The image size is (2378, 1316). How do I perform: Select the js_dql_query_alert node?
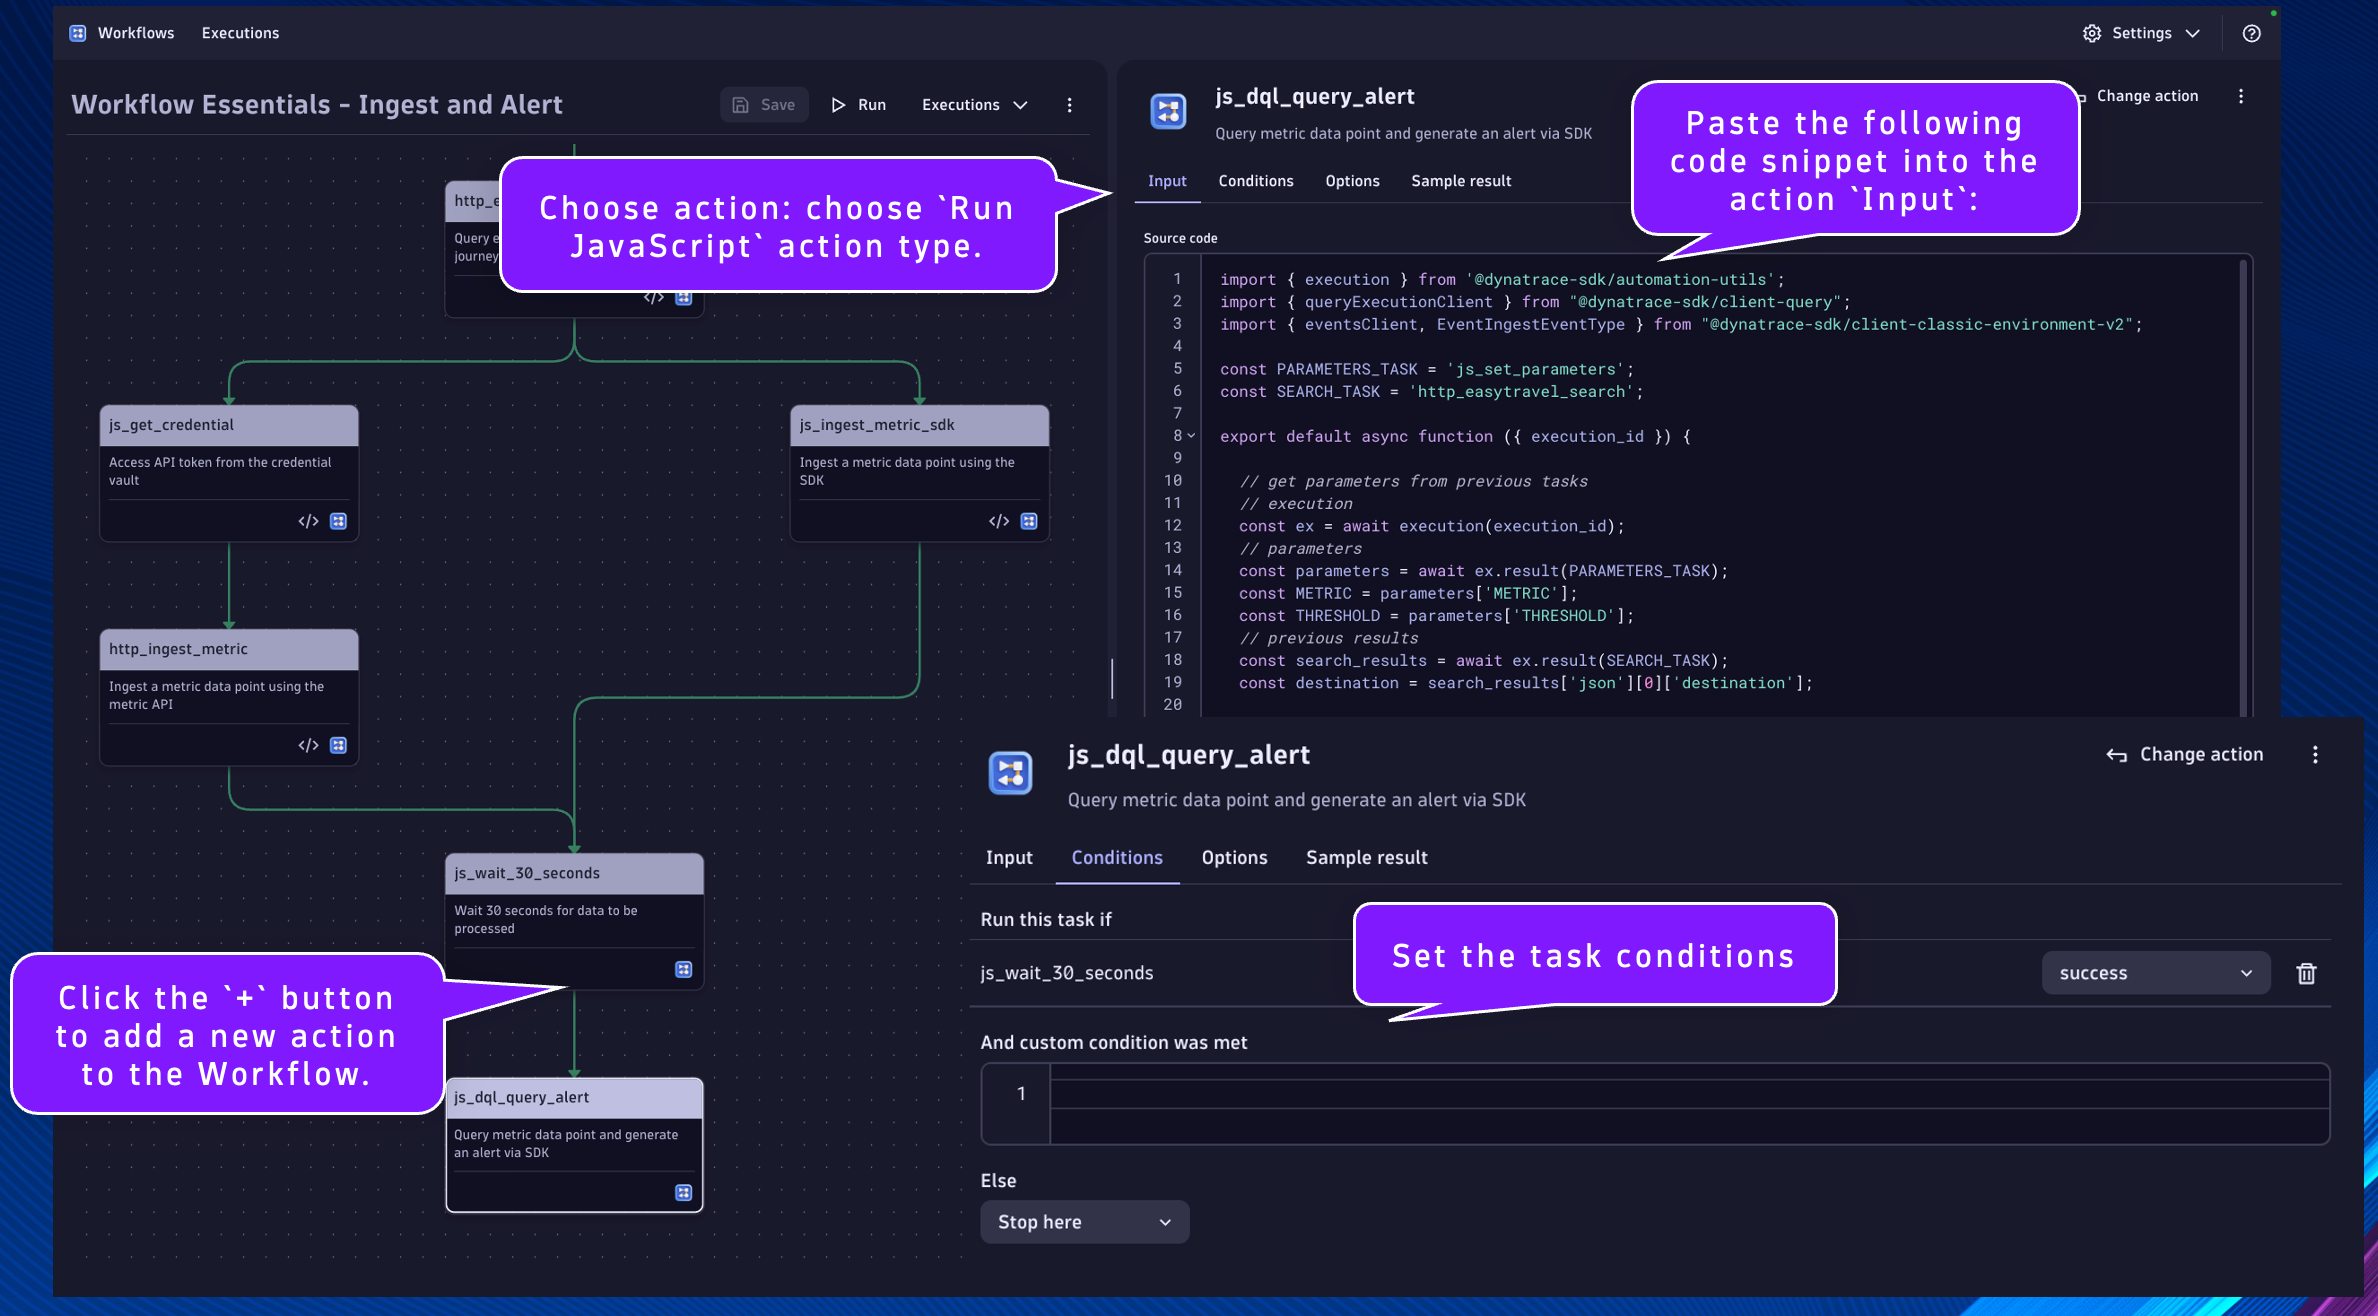(574, 1144)
